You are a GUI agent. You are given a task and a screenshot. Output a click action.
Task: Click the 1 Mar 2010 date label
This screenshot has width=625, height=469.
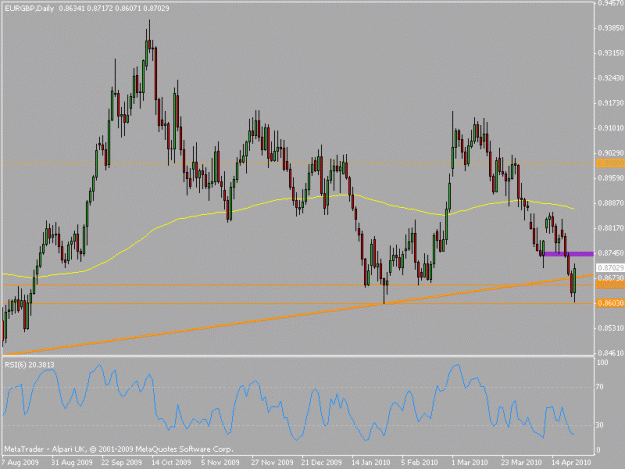(470, 462)
